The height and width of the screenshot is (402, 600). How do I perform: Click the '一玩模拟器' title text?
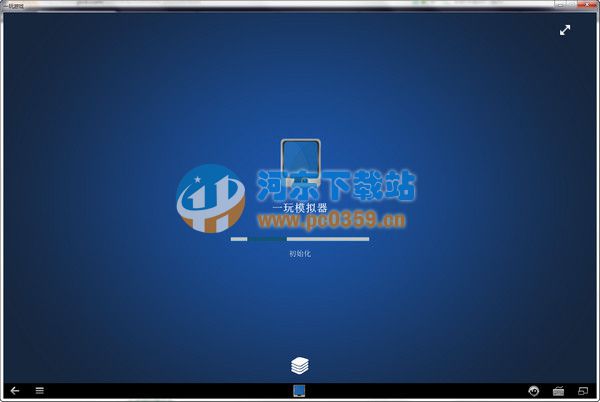[x=300, y=208]
